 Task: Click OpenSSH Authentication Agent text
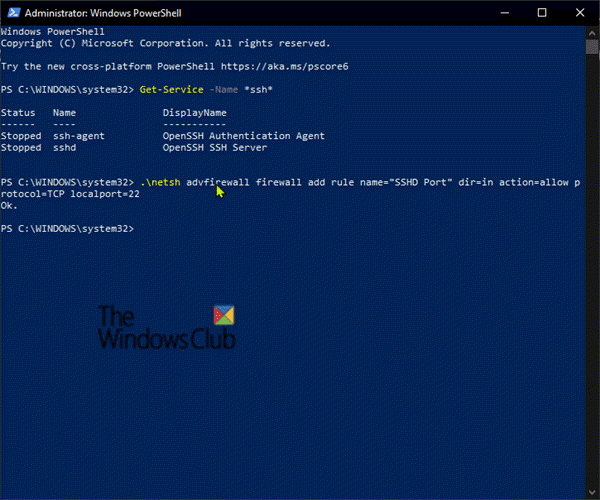click(x=243, y=136)
